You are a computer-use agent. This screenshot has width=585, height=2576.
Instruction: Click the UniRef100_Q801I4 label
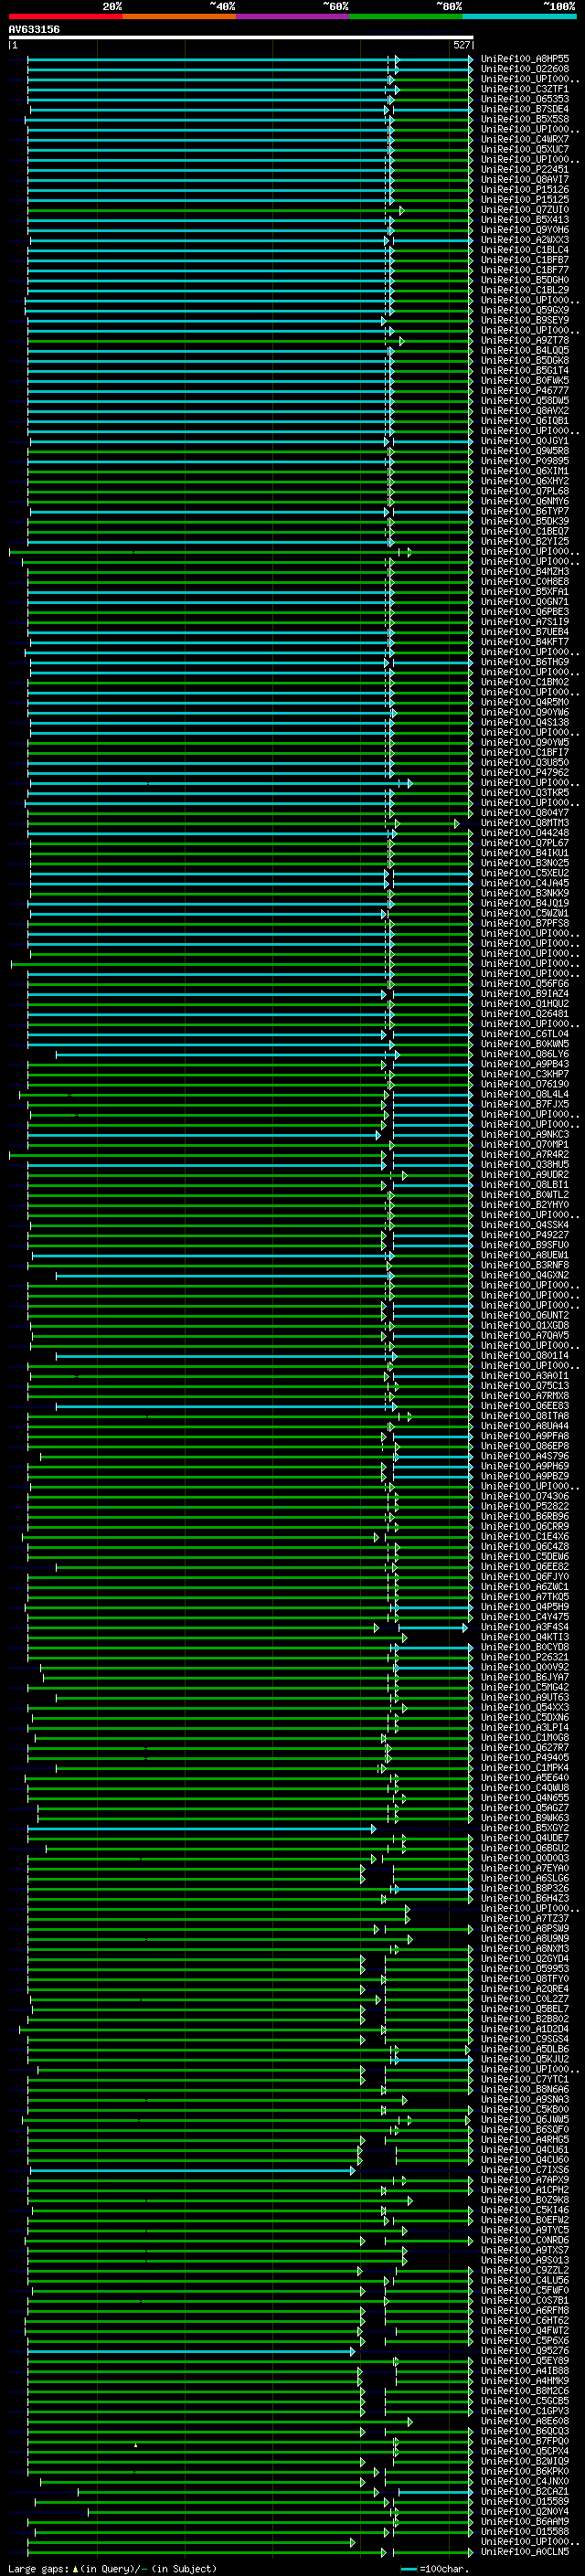pos(525,1355)
